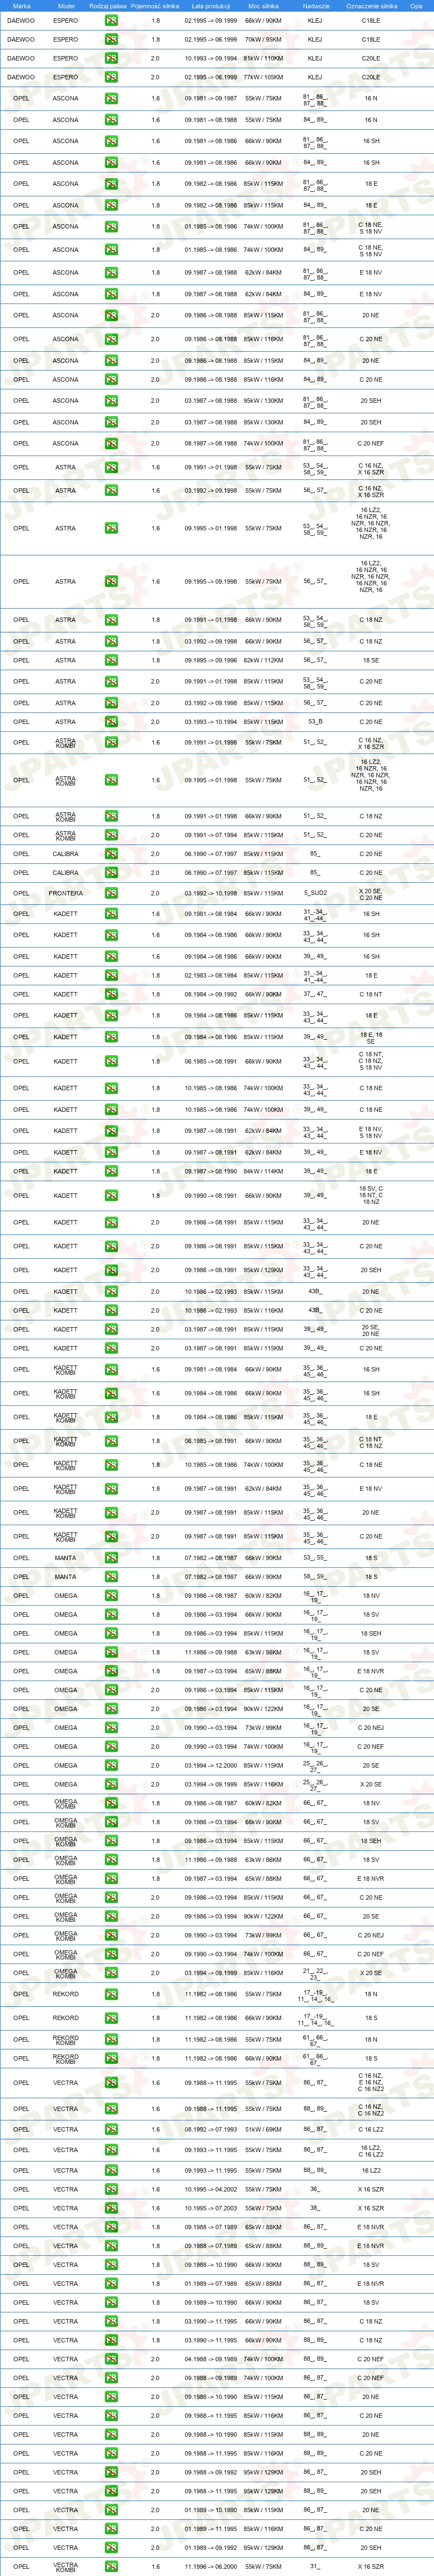
Task: Click fuel icon in Vectra 10.1995->04.2002 row
Action: tap(111, 2189)
